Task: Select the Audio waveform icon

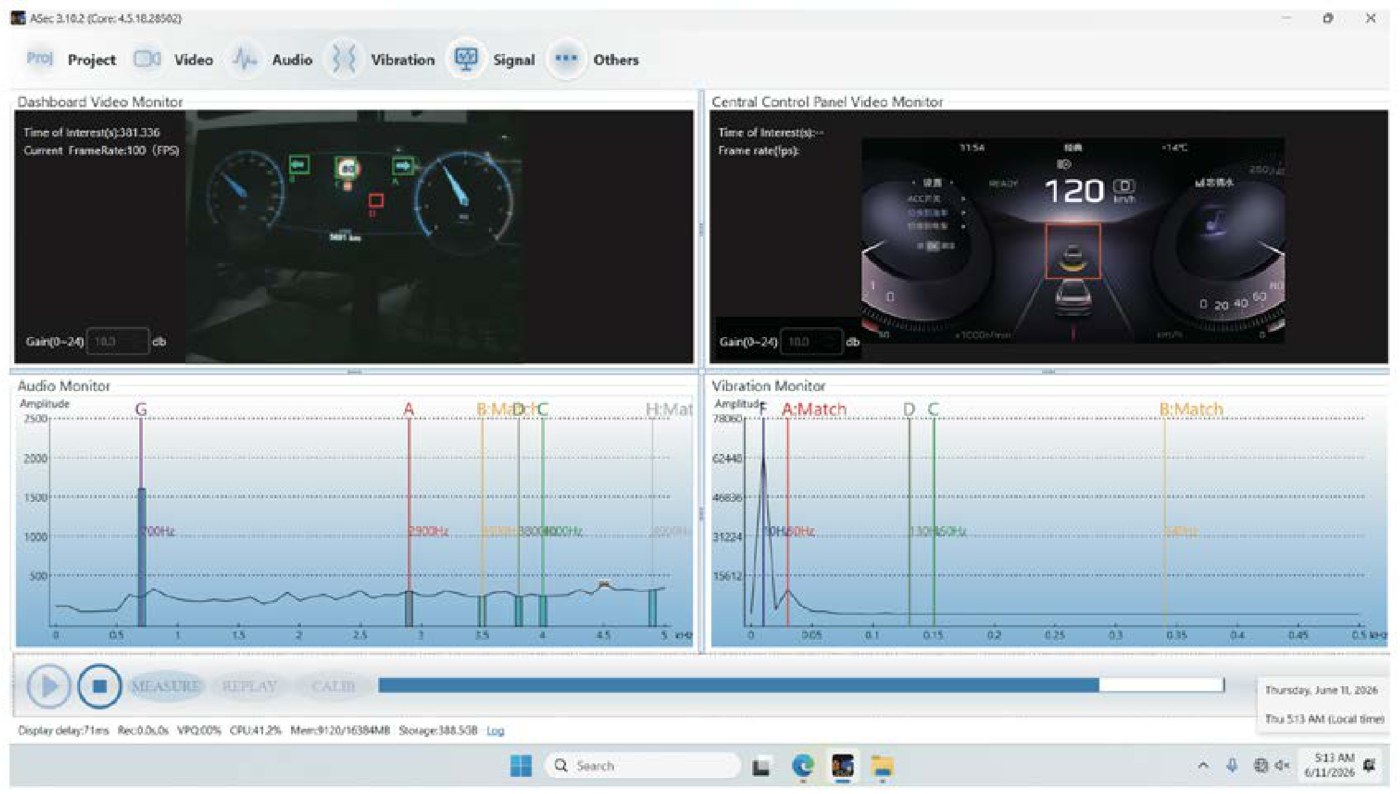Action: [x=245, y=59]
